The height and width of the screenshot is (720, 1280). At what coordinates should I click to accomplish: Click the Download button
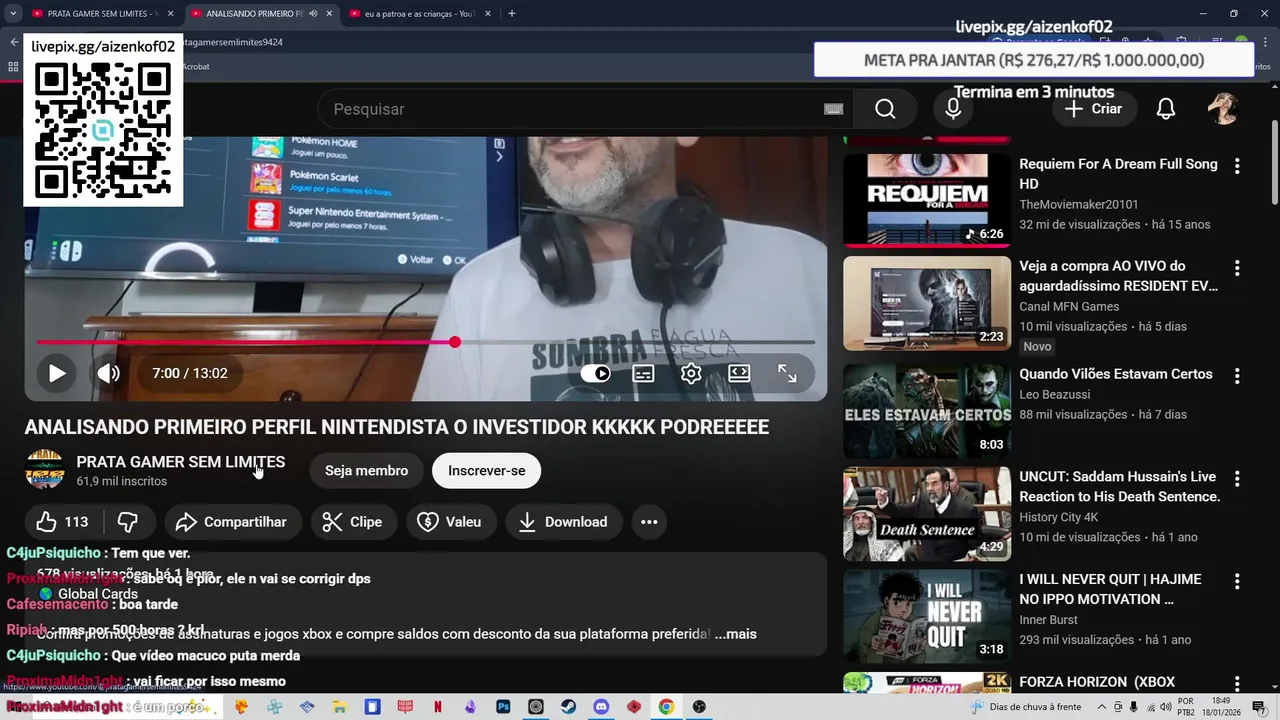[x=563, y=522]
